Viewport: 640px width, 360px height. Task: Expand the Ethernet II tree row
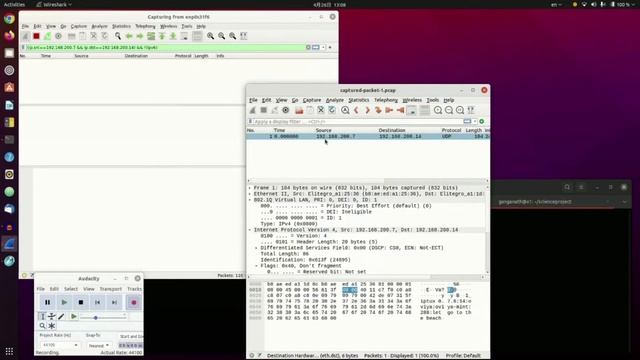click(250, 194)
